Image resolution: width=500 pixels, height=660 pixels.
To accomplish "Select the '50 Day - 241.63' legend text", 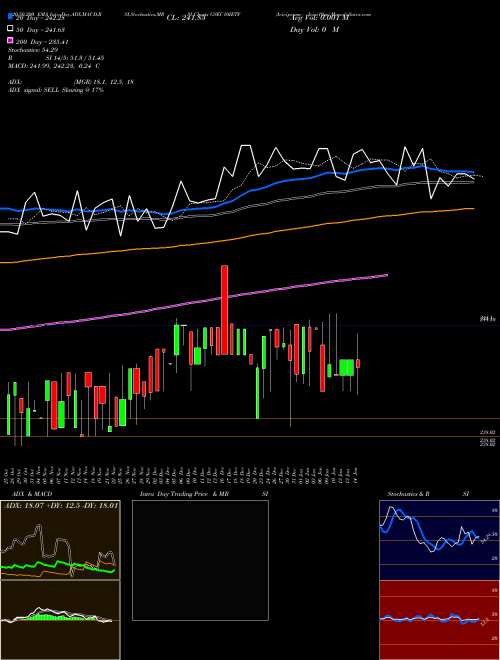I will point(40,29).
